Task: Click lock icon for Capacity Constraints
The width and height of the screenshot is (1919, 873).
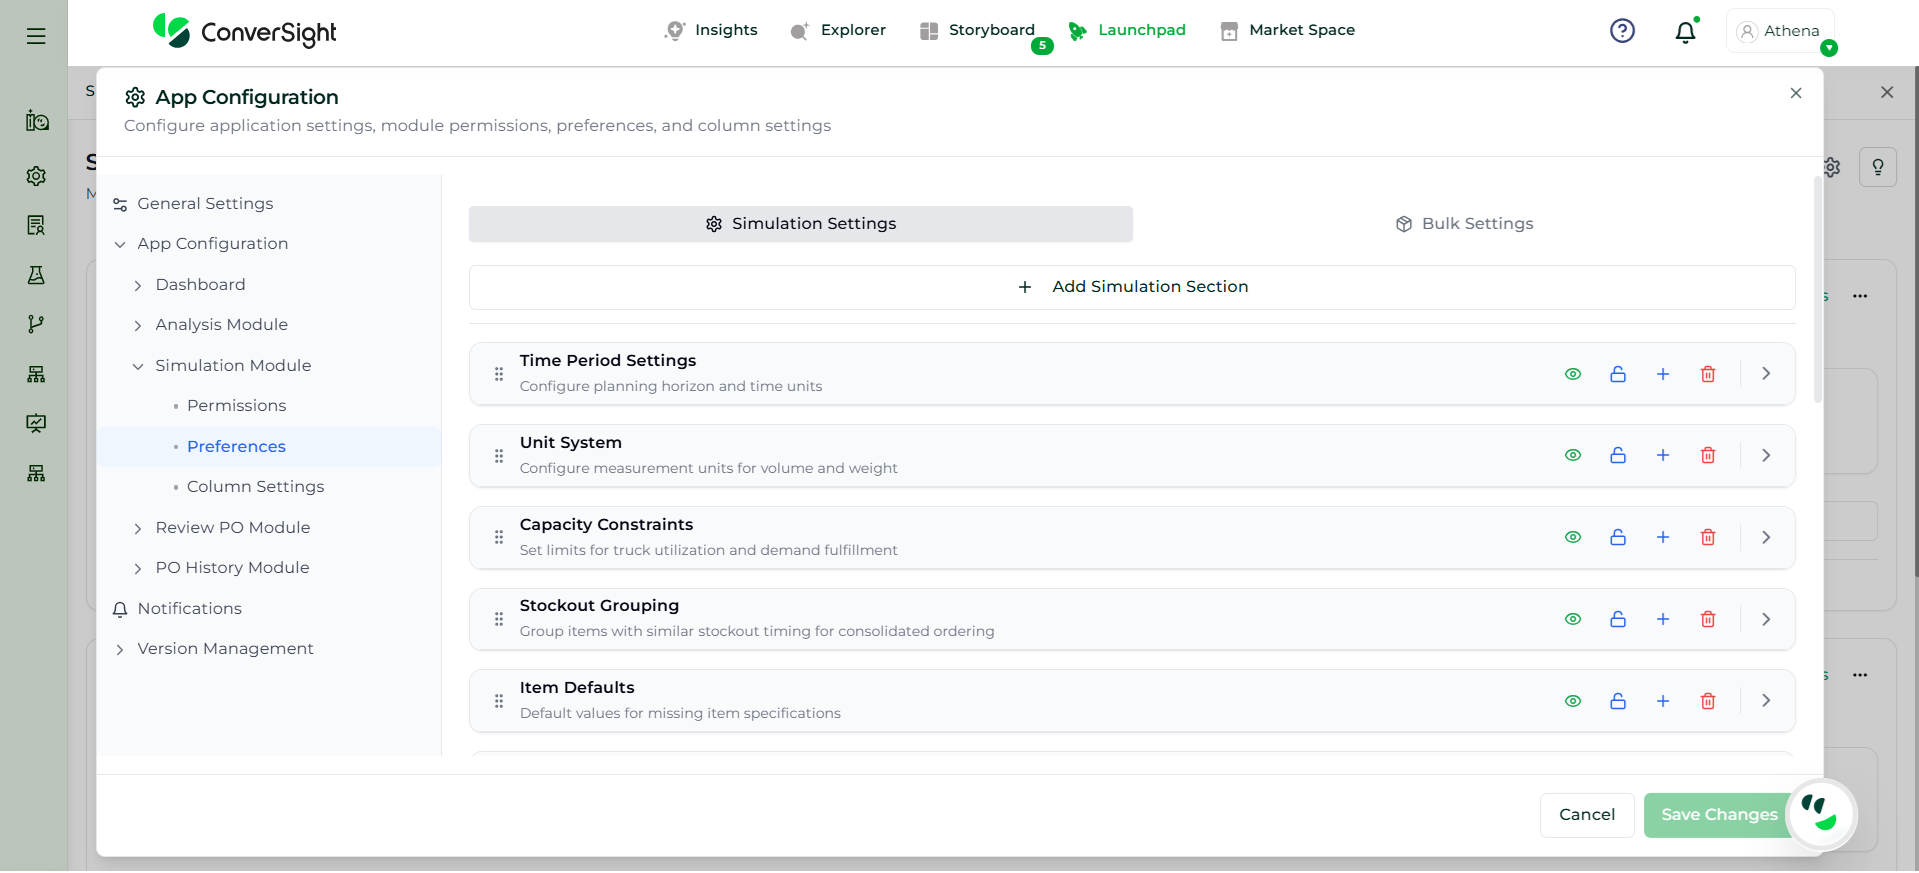Action: pos(1618,538)
